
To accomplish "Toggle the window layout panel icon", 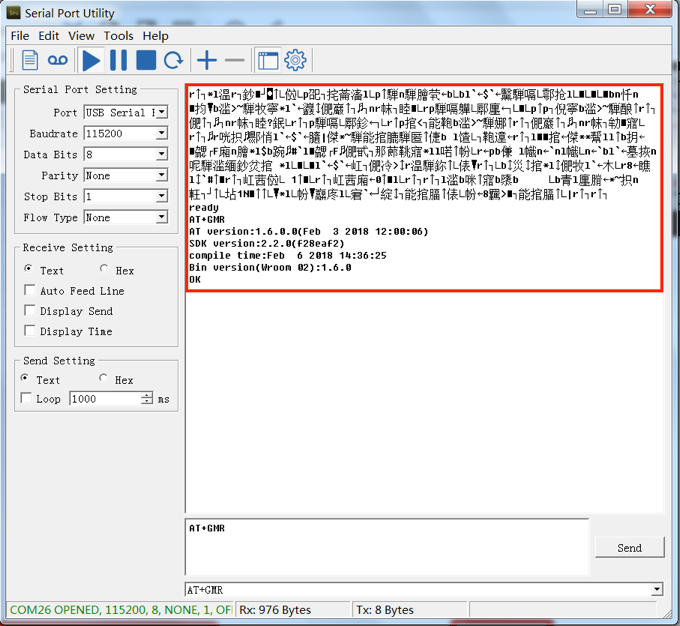I will [267, 61].
